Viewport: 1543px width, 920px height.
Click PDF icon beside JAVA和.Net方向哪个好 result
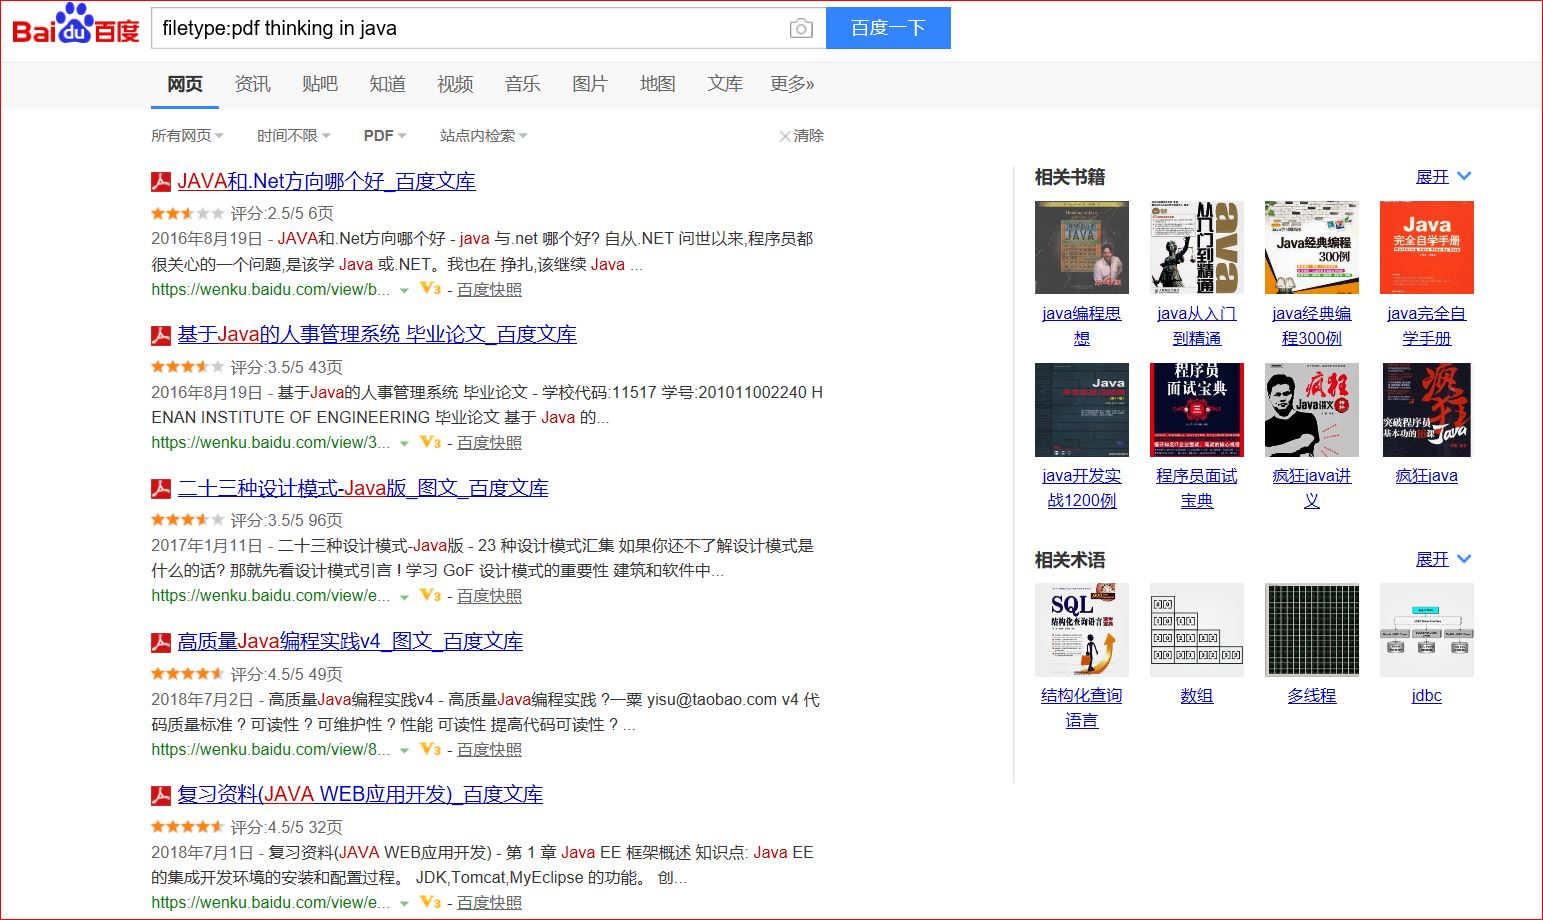(x=160, y=182)
